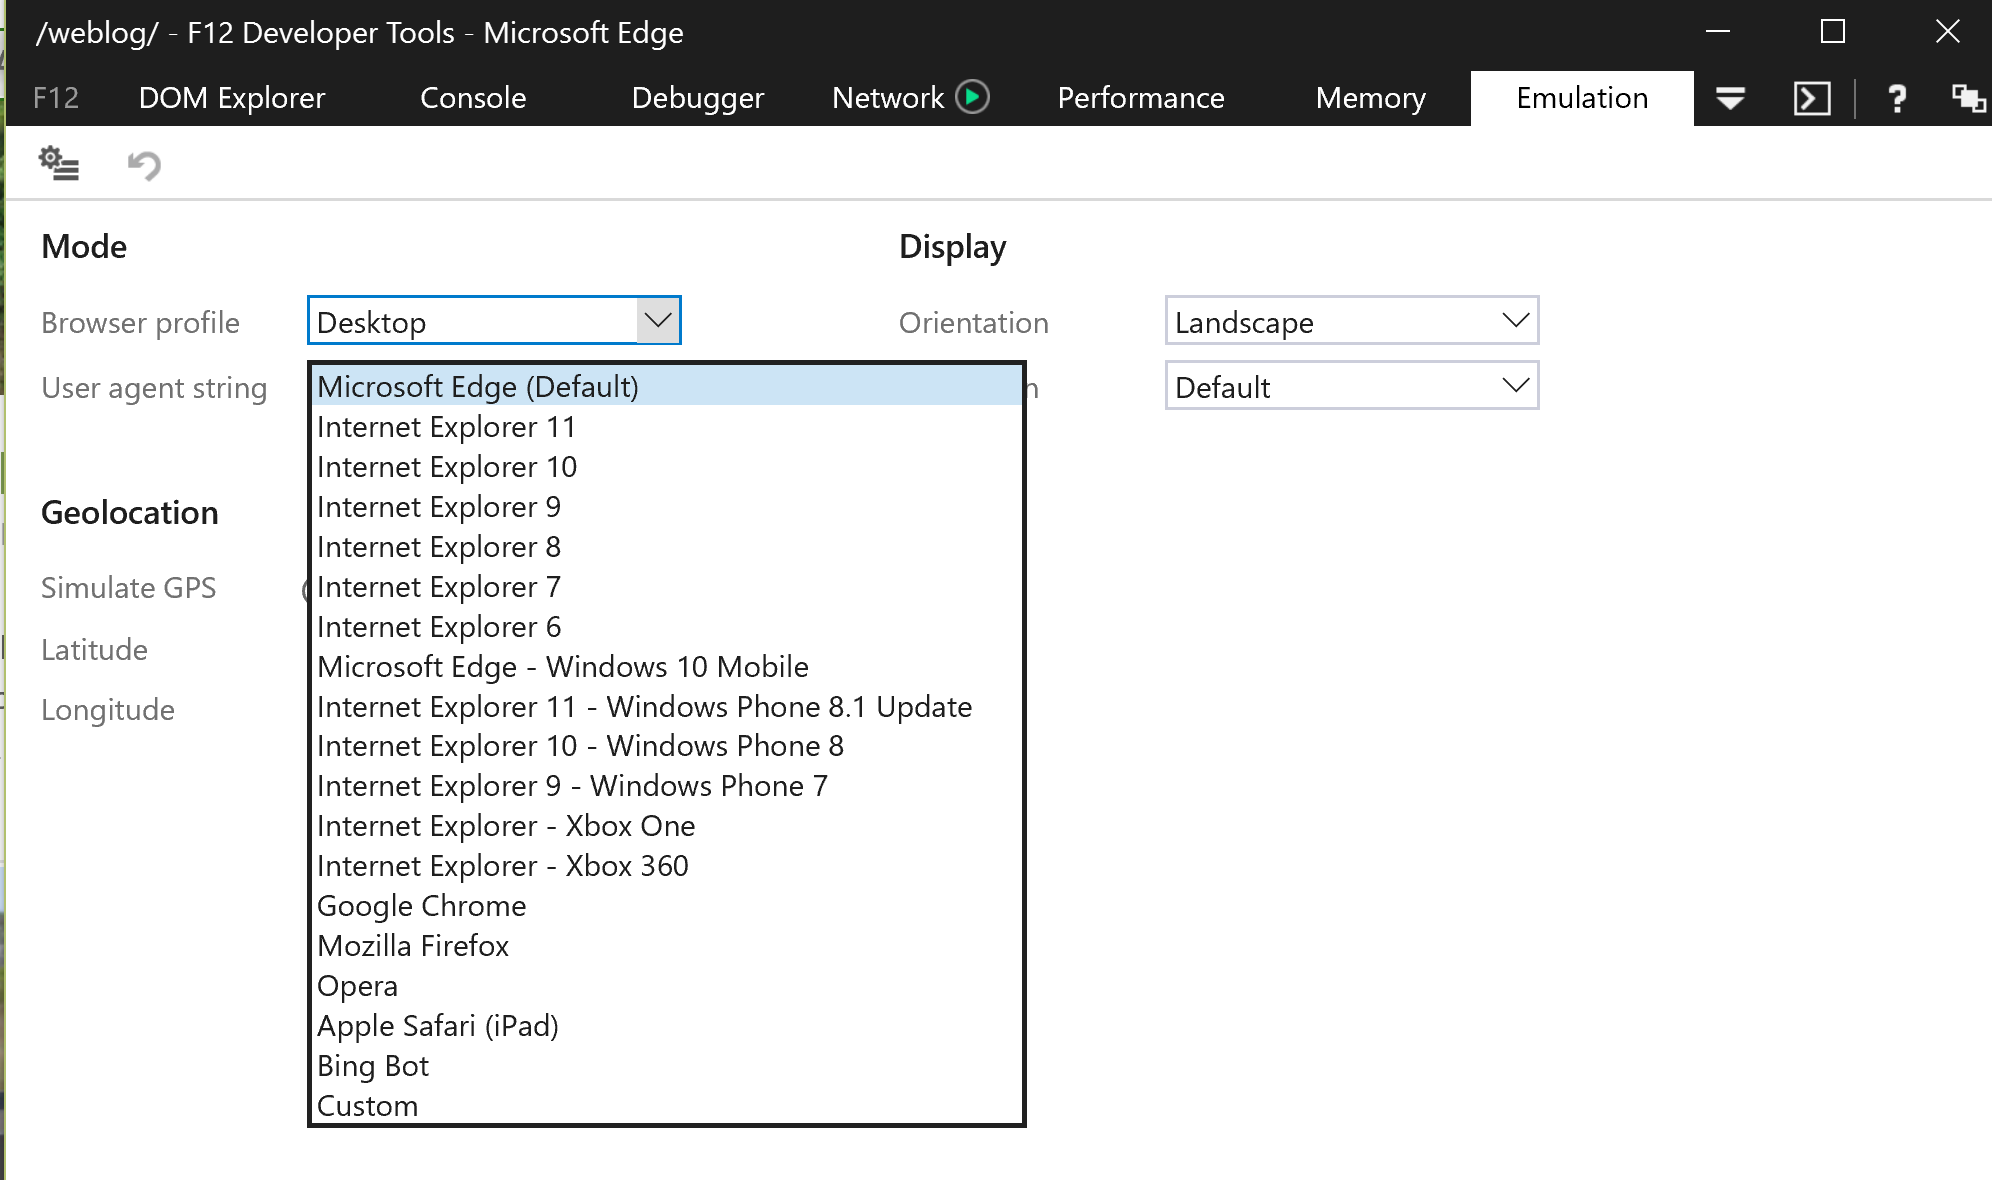
Task: Click the Performance panel icon
Action: [1138, 97]
